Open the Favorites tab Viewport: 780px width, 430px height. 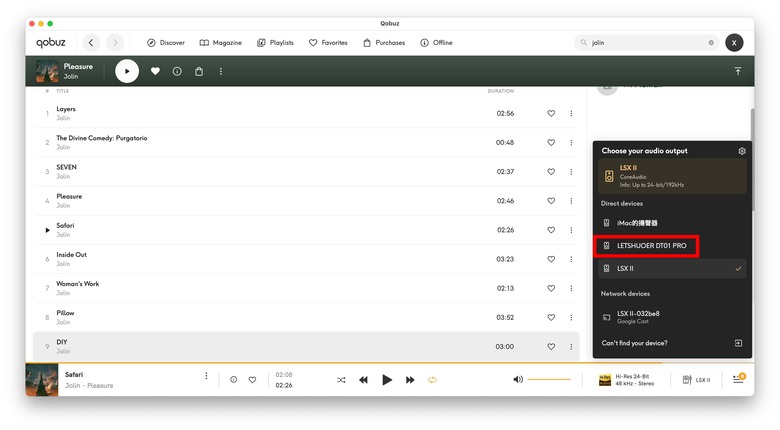[328, 43]
